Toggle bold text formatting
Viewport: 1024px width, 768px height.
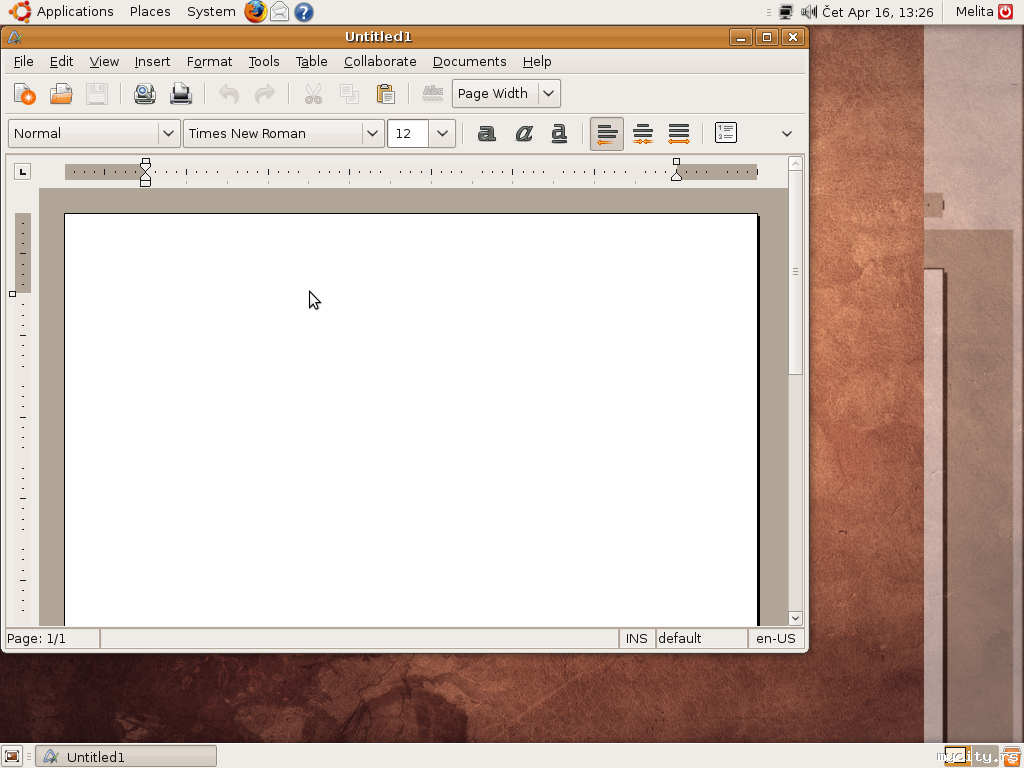coord(487,133)
